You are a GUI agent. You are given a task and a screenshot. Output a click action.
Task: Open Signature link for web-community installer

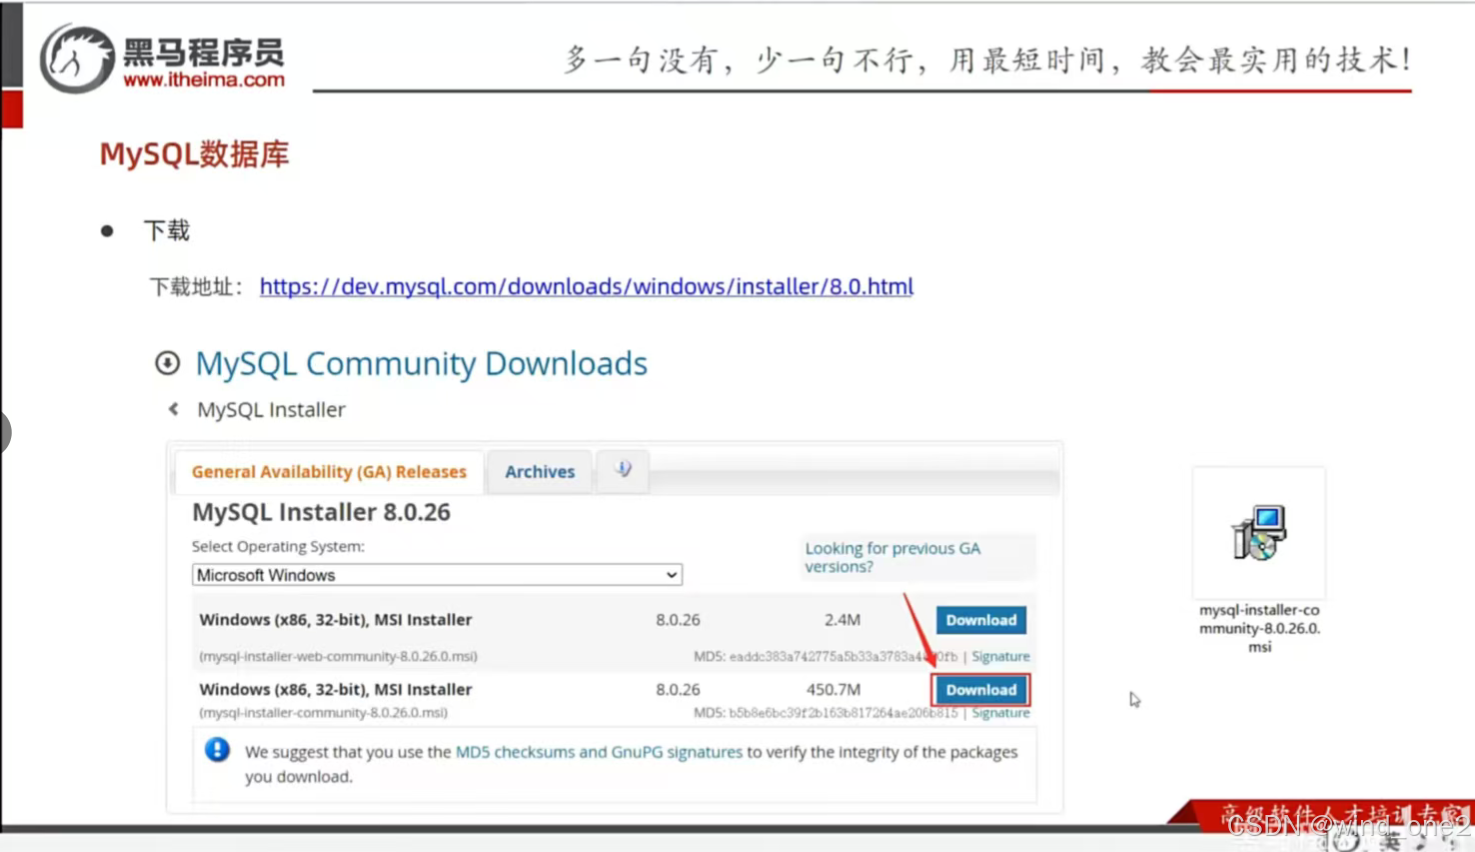[1001, 656]
